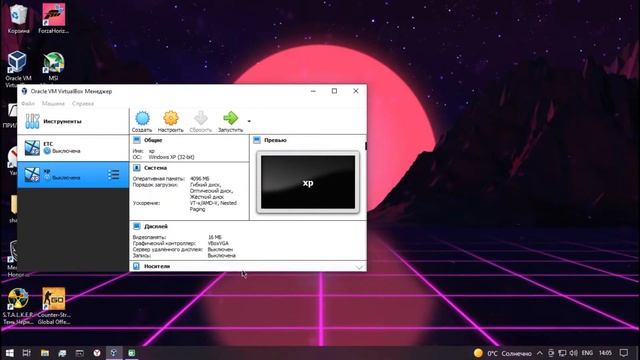The image size is (640, 360).
Task: Click the Windows XP (32-bit) OS value
Action: (171, 157)
